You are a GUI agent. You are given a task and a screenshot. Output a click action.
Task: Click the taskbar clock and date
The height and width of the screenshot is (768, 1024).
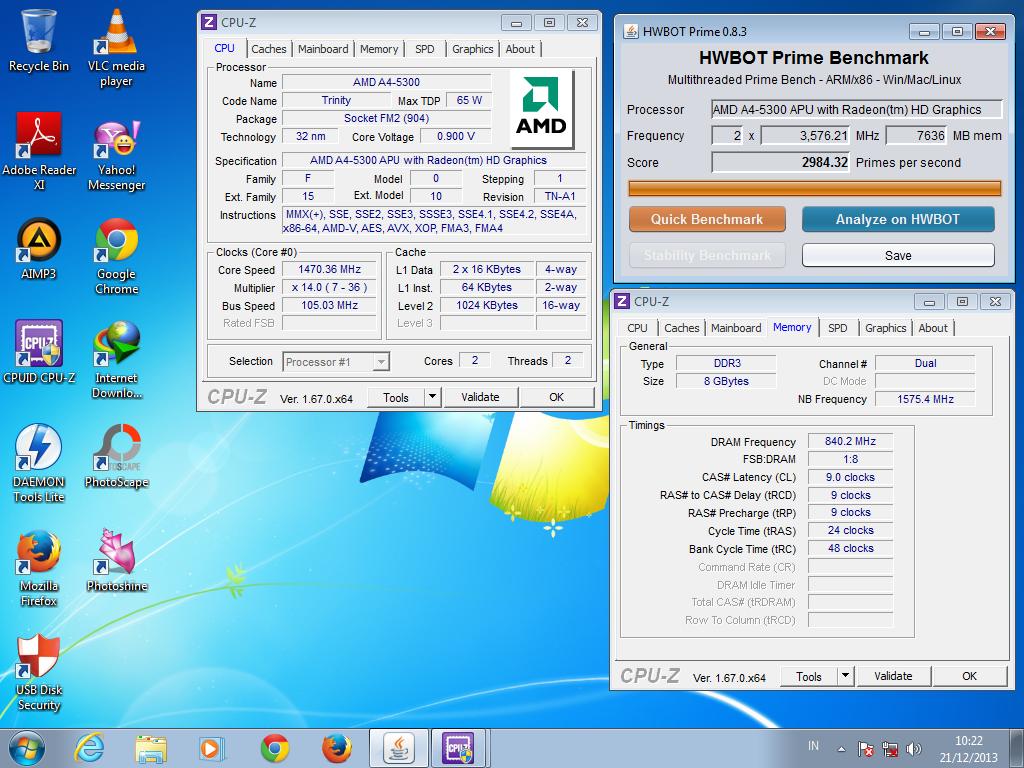pos(968,749)
